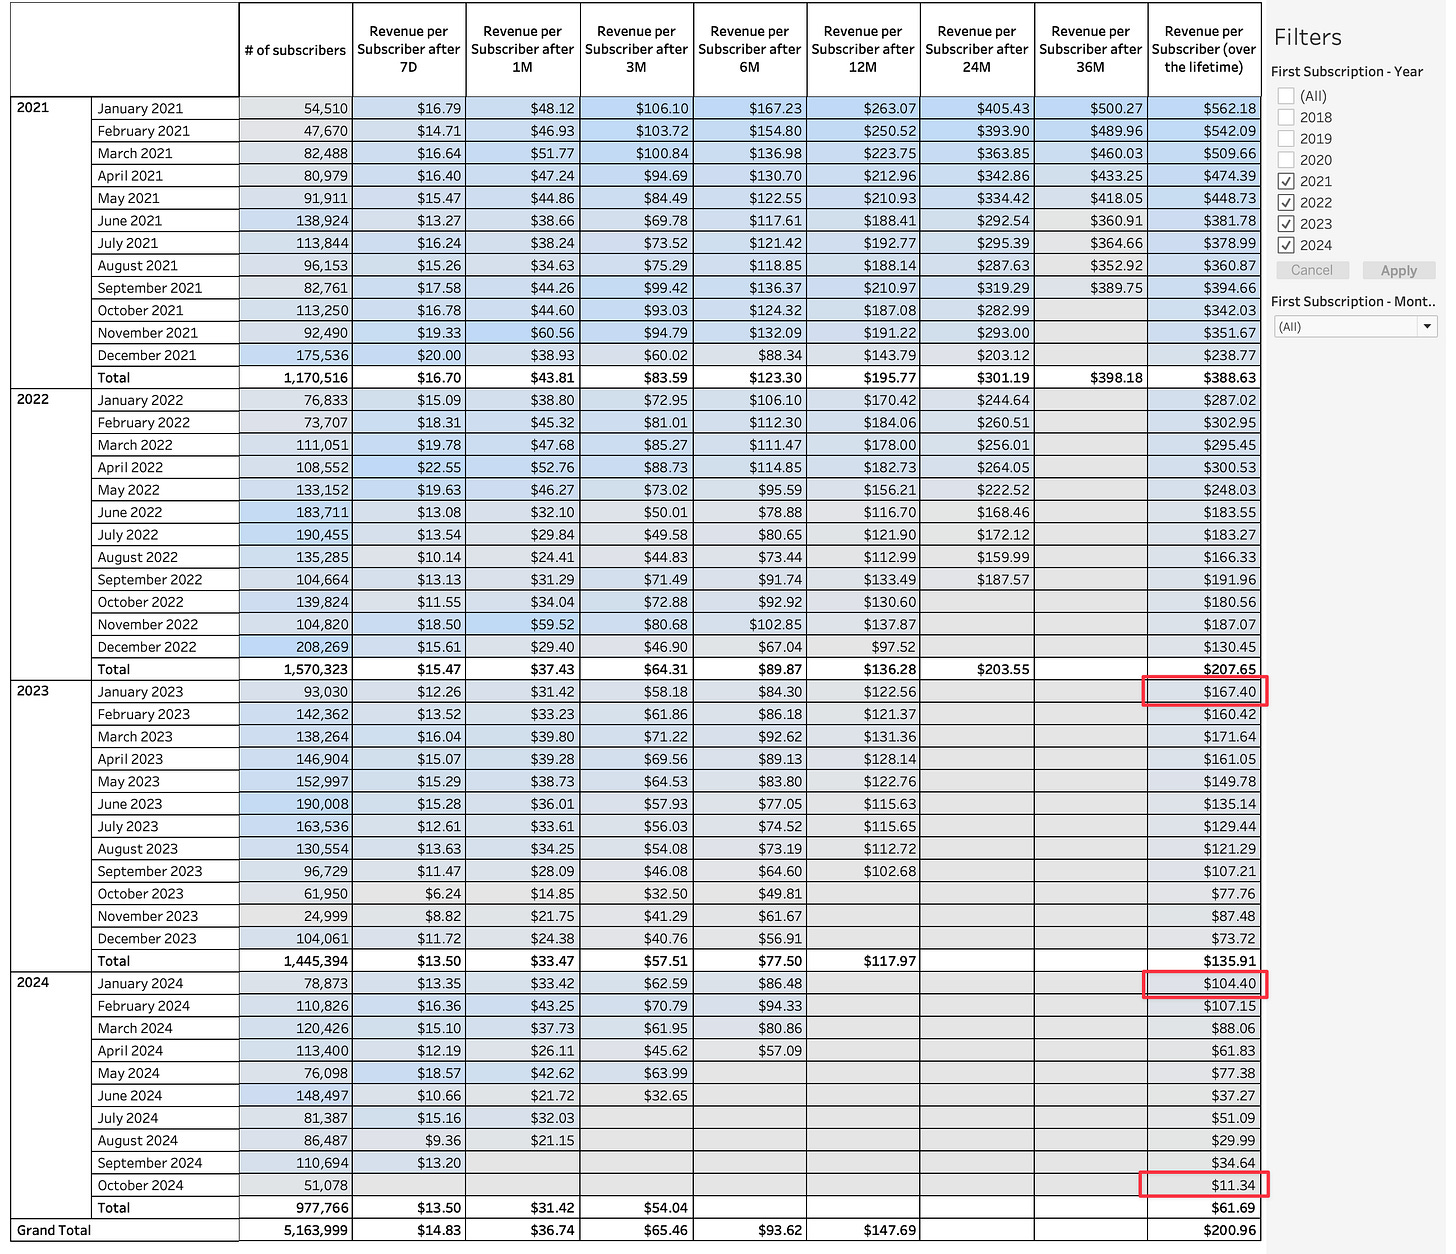Viewport: 1456px width, 1254px height.
Task: Click the 1,170,516 total subscribers cell
Action: [296, 378]
